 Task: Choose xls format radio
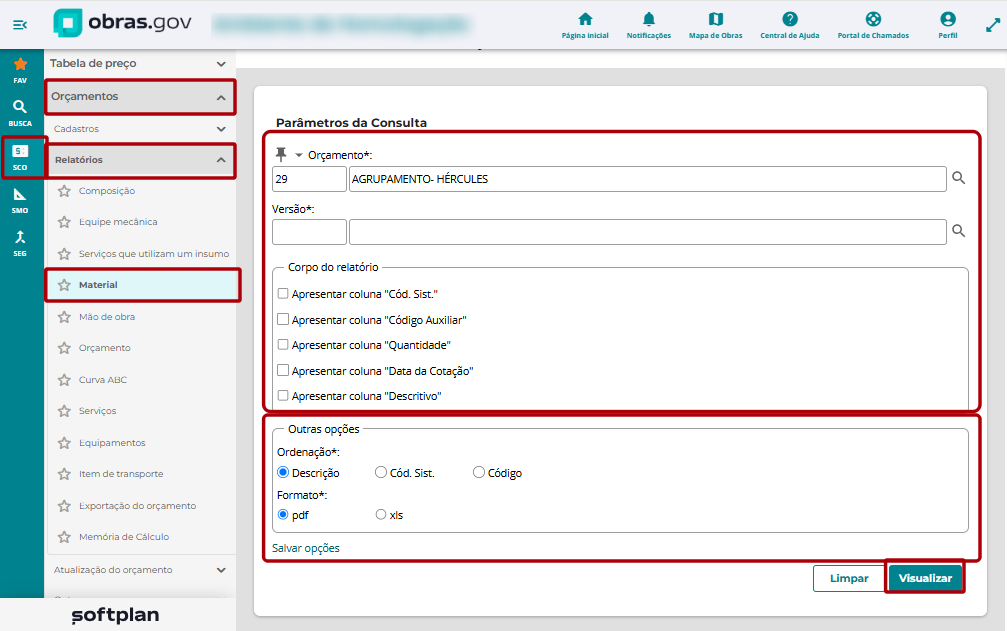point(381,514)
